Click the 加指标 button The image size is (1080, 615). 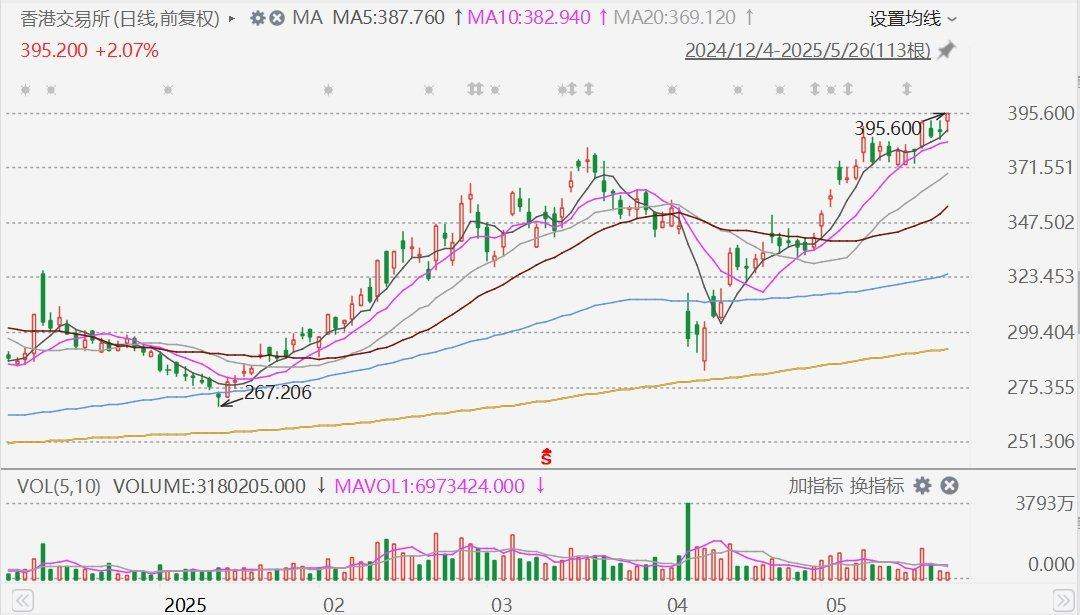pos(816,486)
